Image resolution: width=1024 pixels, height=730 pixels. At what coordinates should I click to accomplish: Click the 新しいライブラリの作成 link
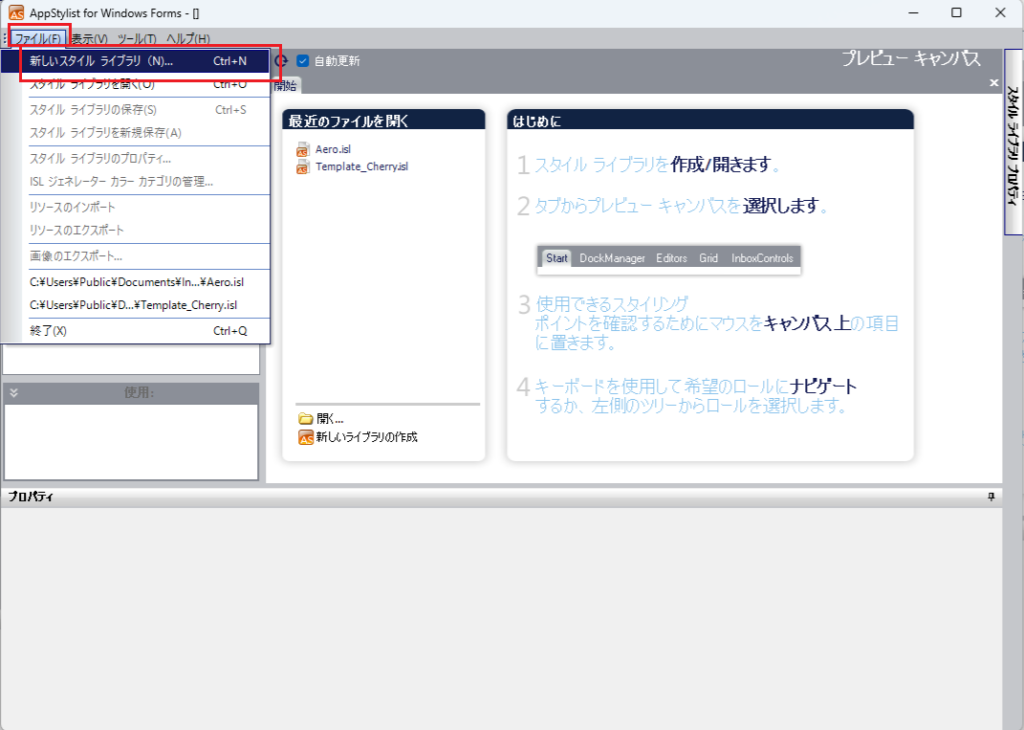(366, 437)
